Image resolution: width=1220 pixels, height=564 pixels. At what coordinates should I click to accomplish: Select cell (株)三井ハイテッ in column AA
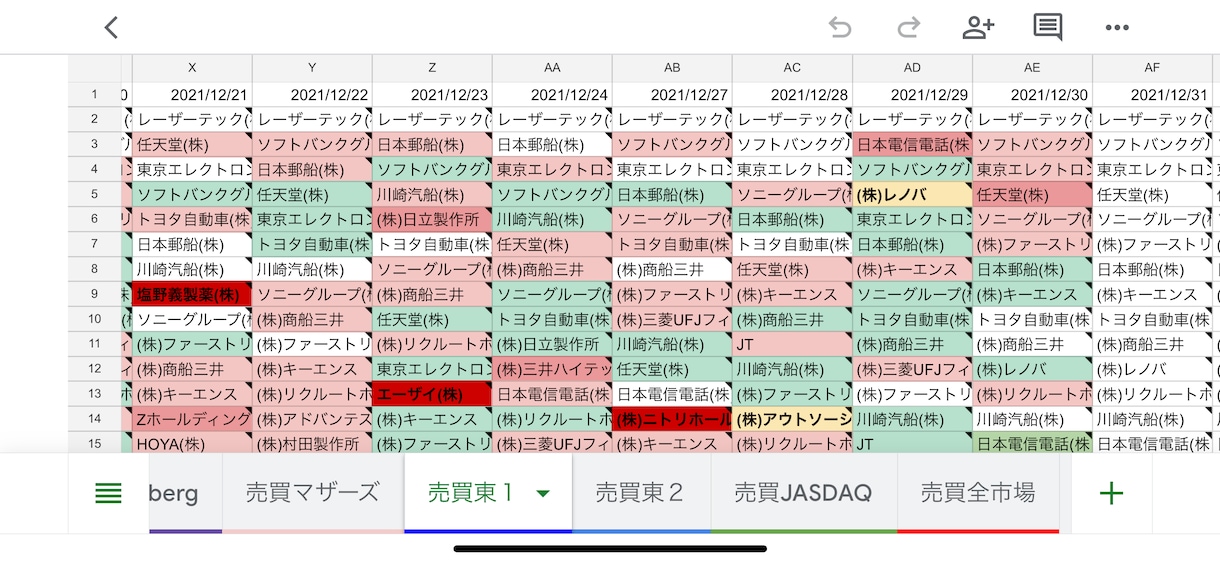coord(552,370)
